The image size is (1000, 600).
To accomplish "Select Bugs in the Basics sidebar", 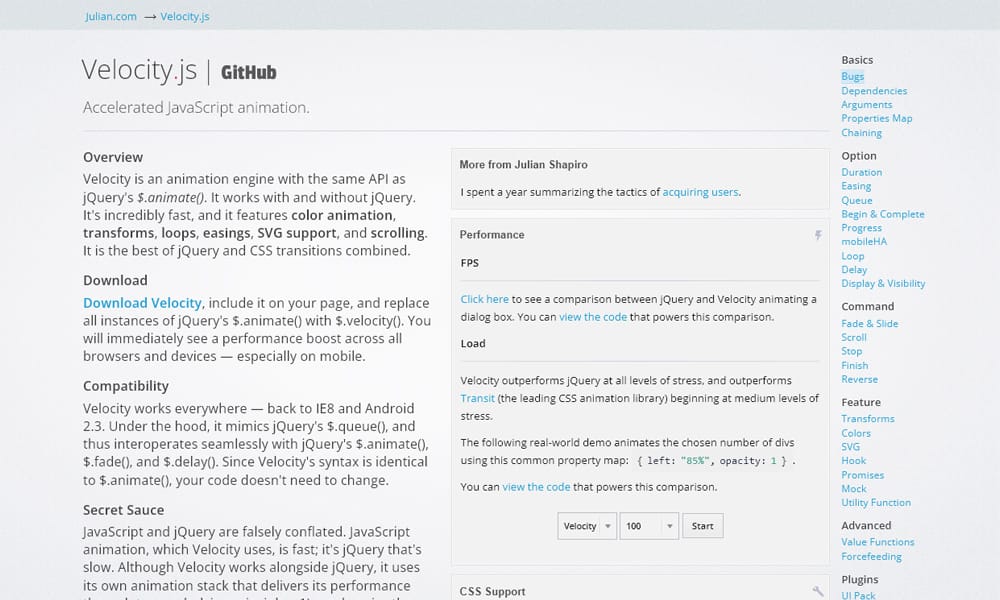I will pos(852,76).
